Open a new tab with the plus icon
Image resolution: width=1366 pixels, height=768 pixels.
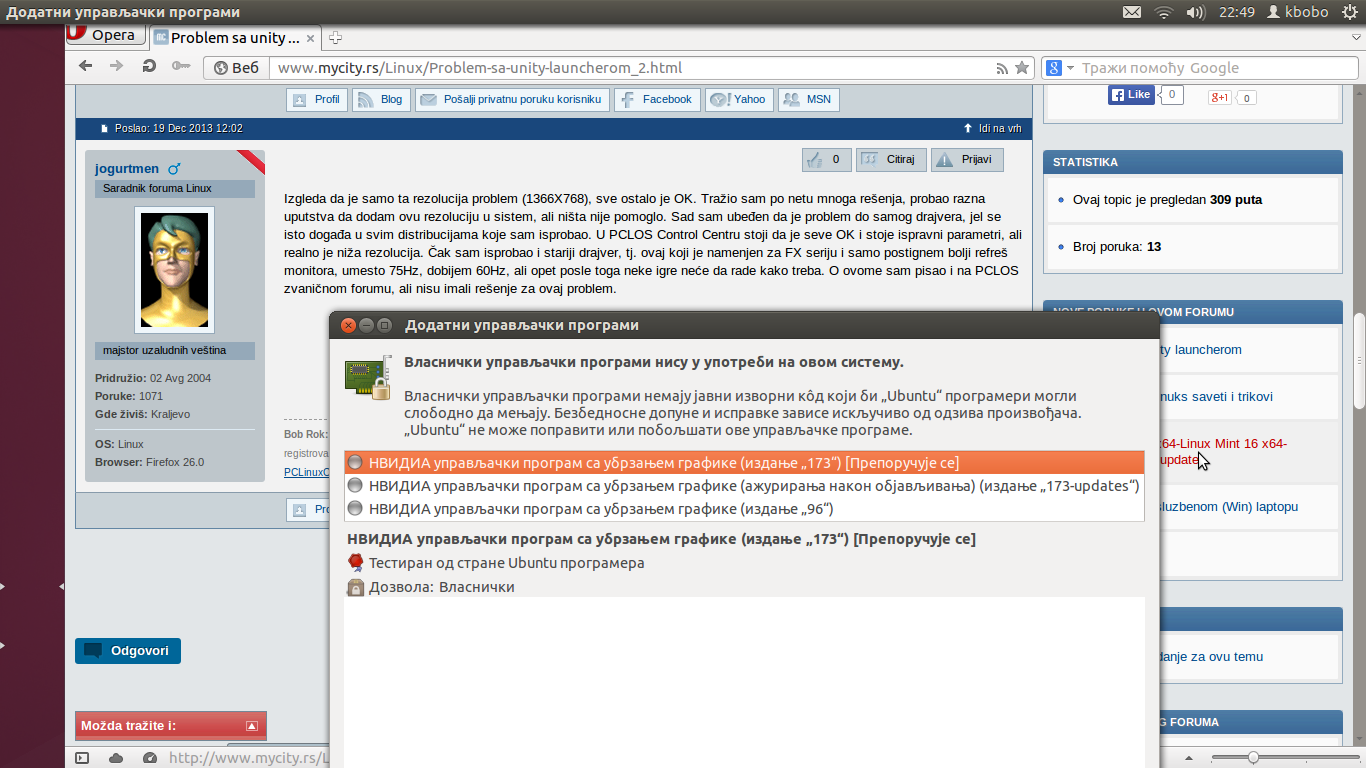(336, 38)
